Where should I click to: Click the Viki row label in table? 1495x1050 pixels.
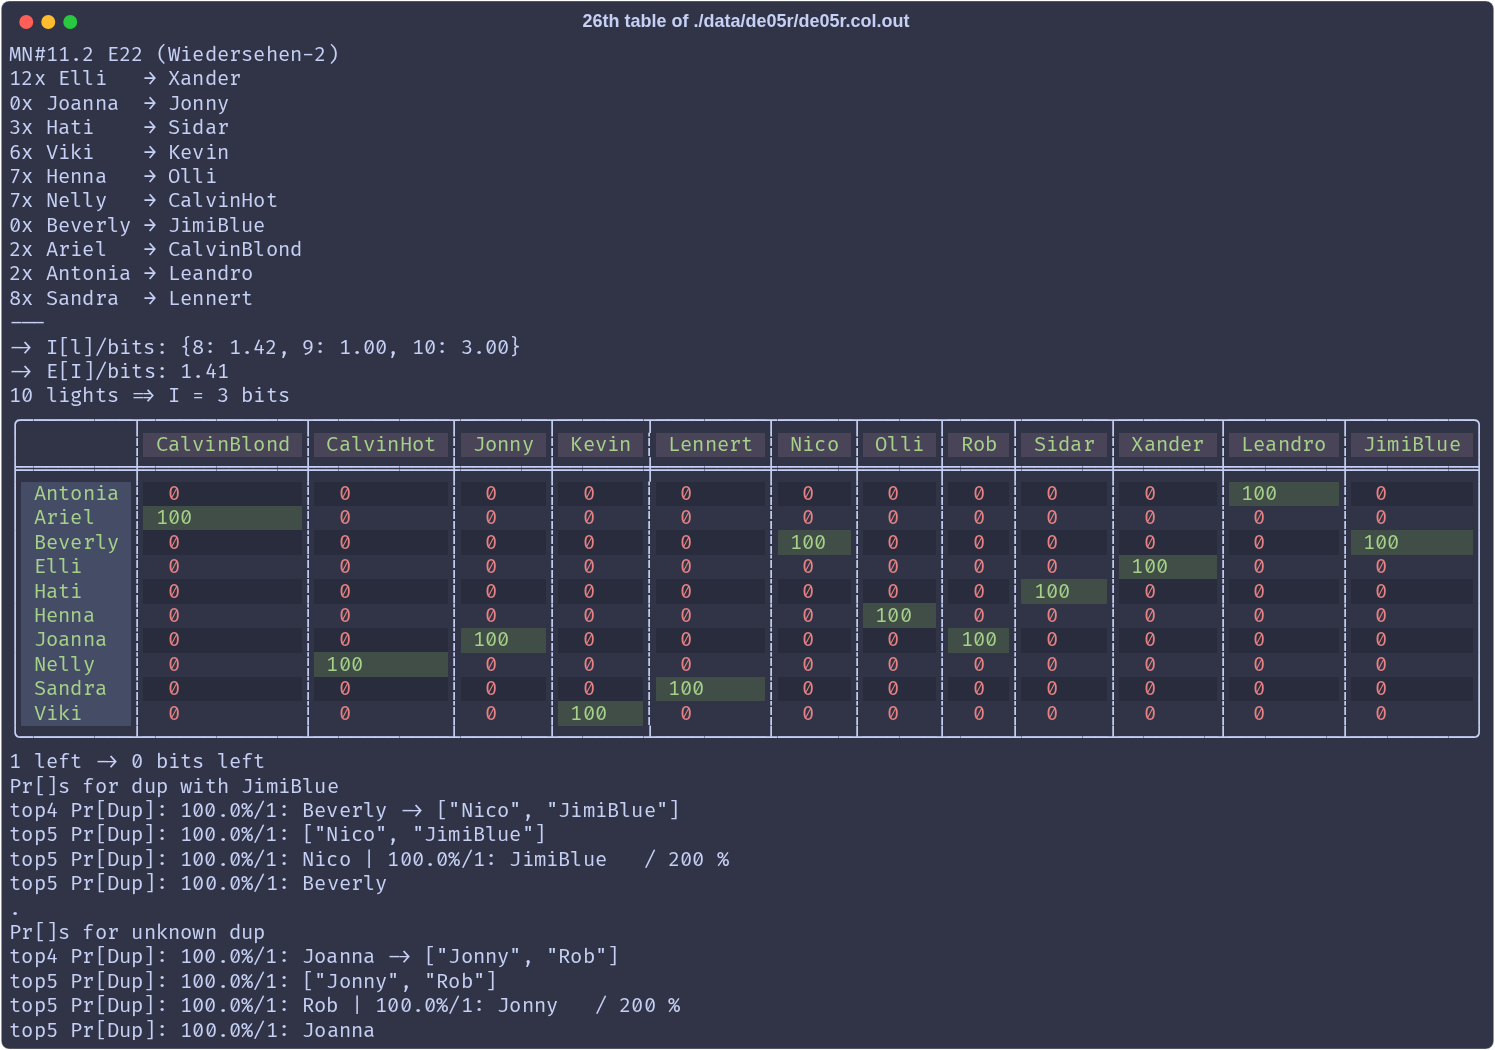click(x=58, y=713)
